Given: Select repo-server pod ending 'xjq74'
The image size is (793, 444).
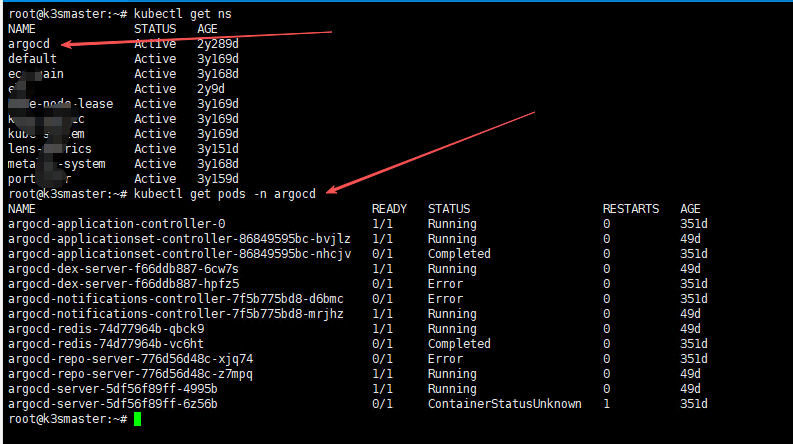Looking at the screenshot, I should 130,359.
